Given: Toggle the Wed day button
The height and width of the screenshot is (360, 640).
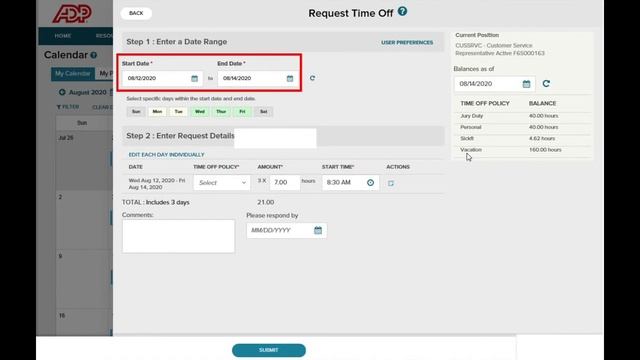Looking at the screenshot, I should pyautogui.click(x=200, y=111).
